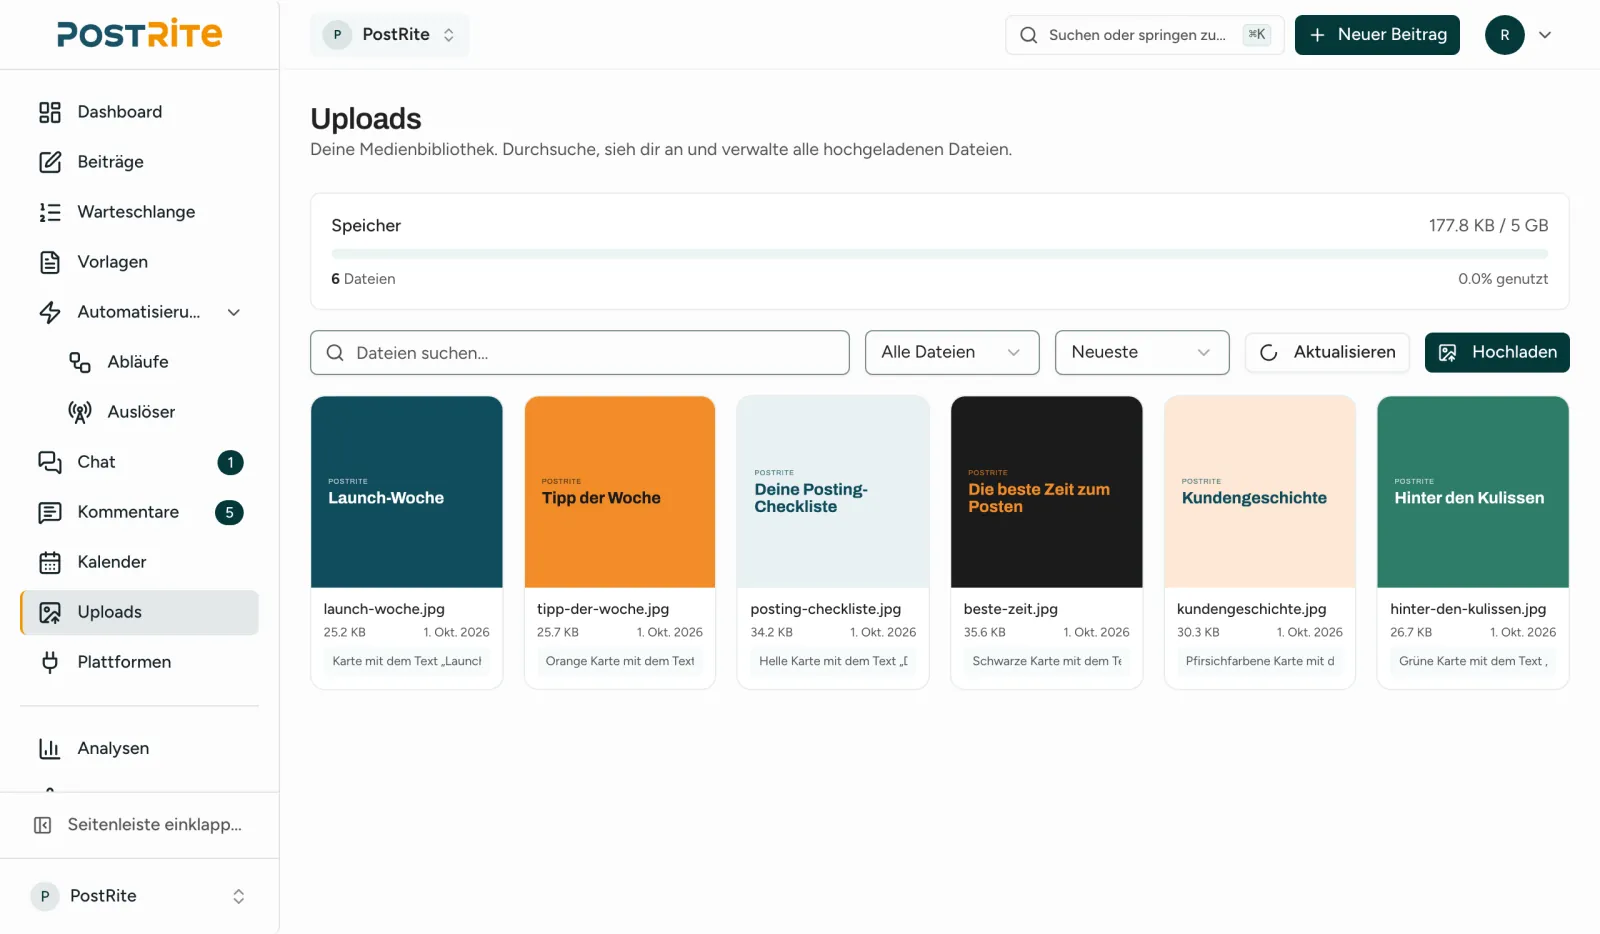Click the magnifier icon in global search

[x=1028, y=35]
